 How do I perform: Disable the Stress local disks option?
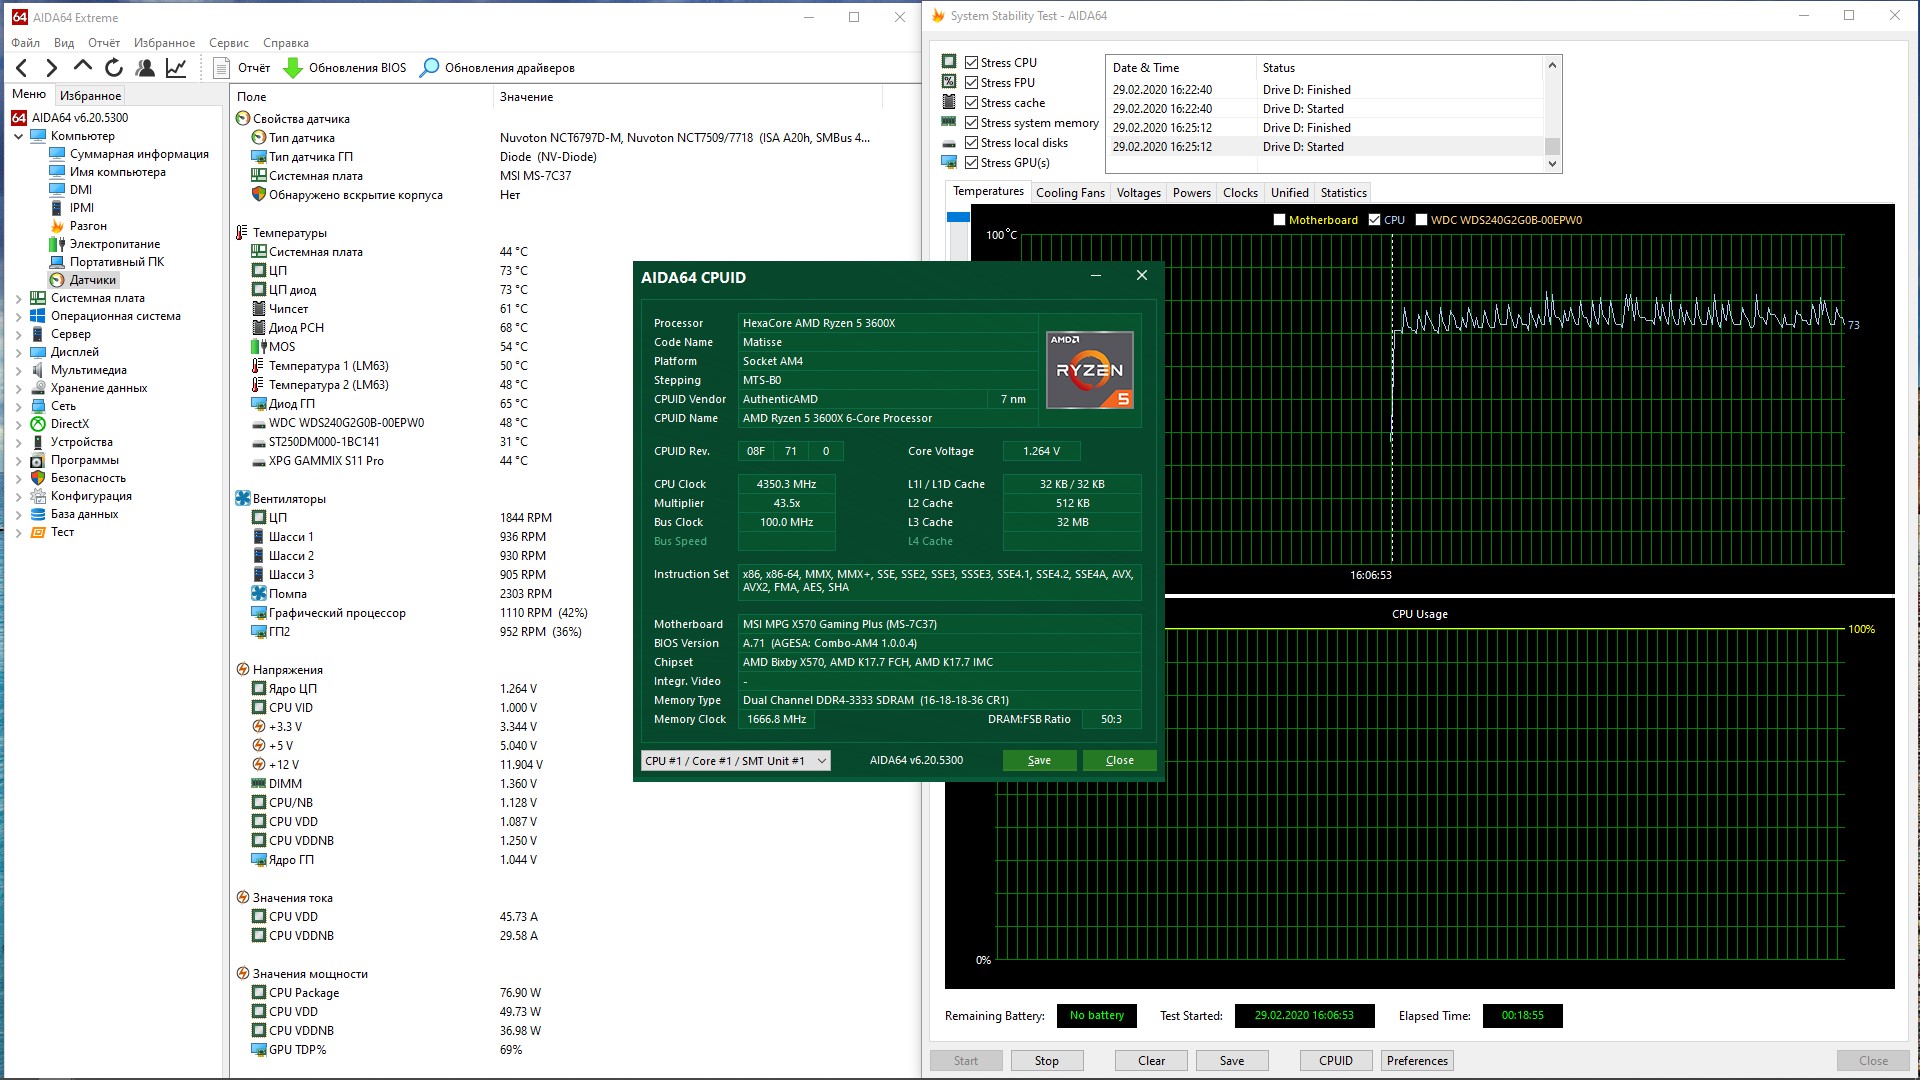971,142
